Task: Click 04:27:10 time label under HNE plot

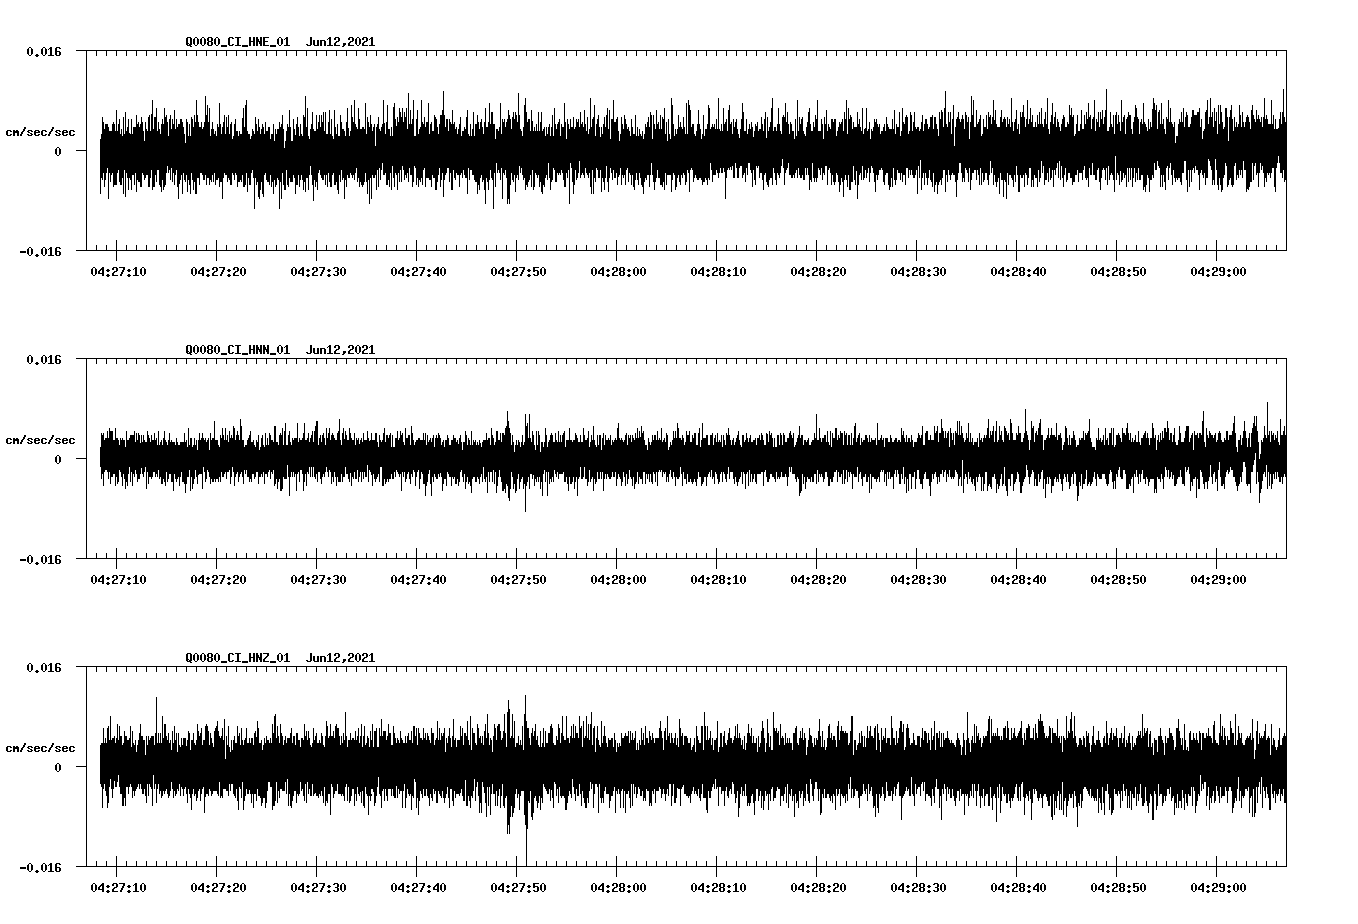Action: [x=118, y=271]
